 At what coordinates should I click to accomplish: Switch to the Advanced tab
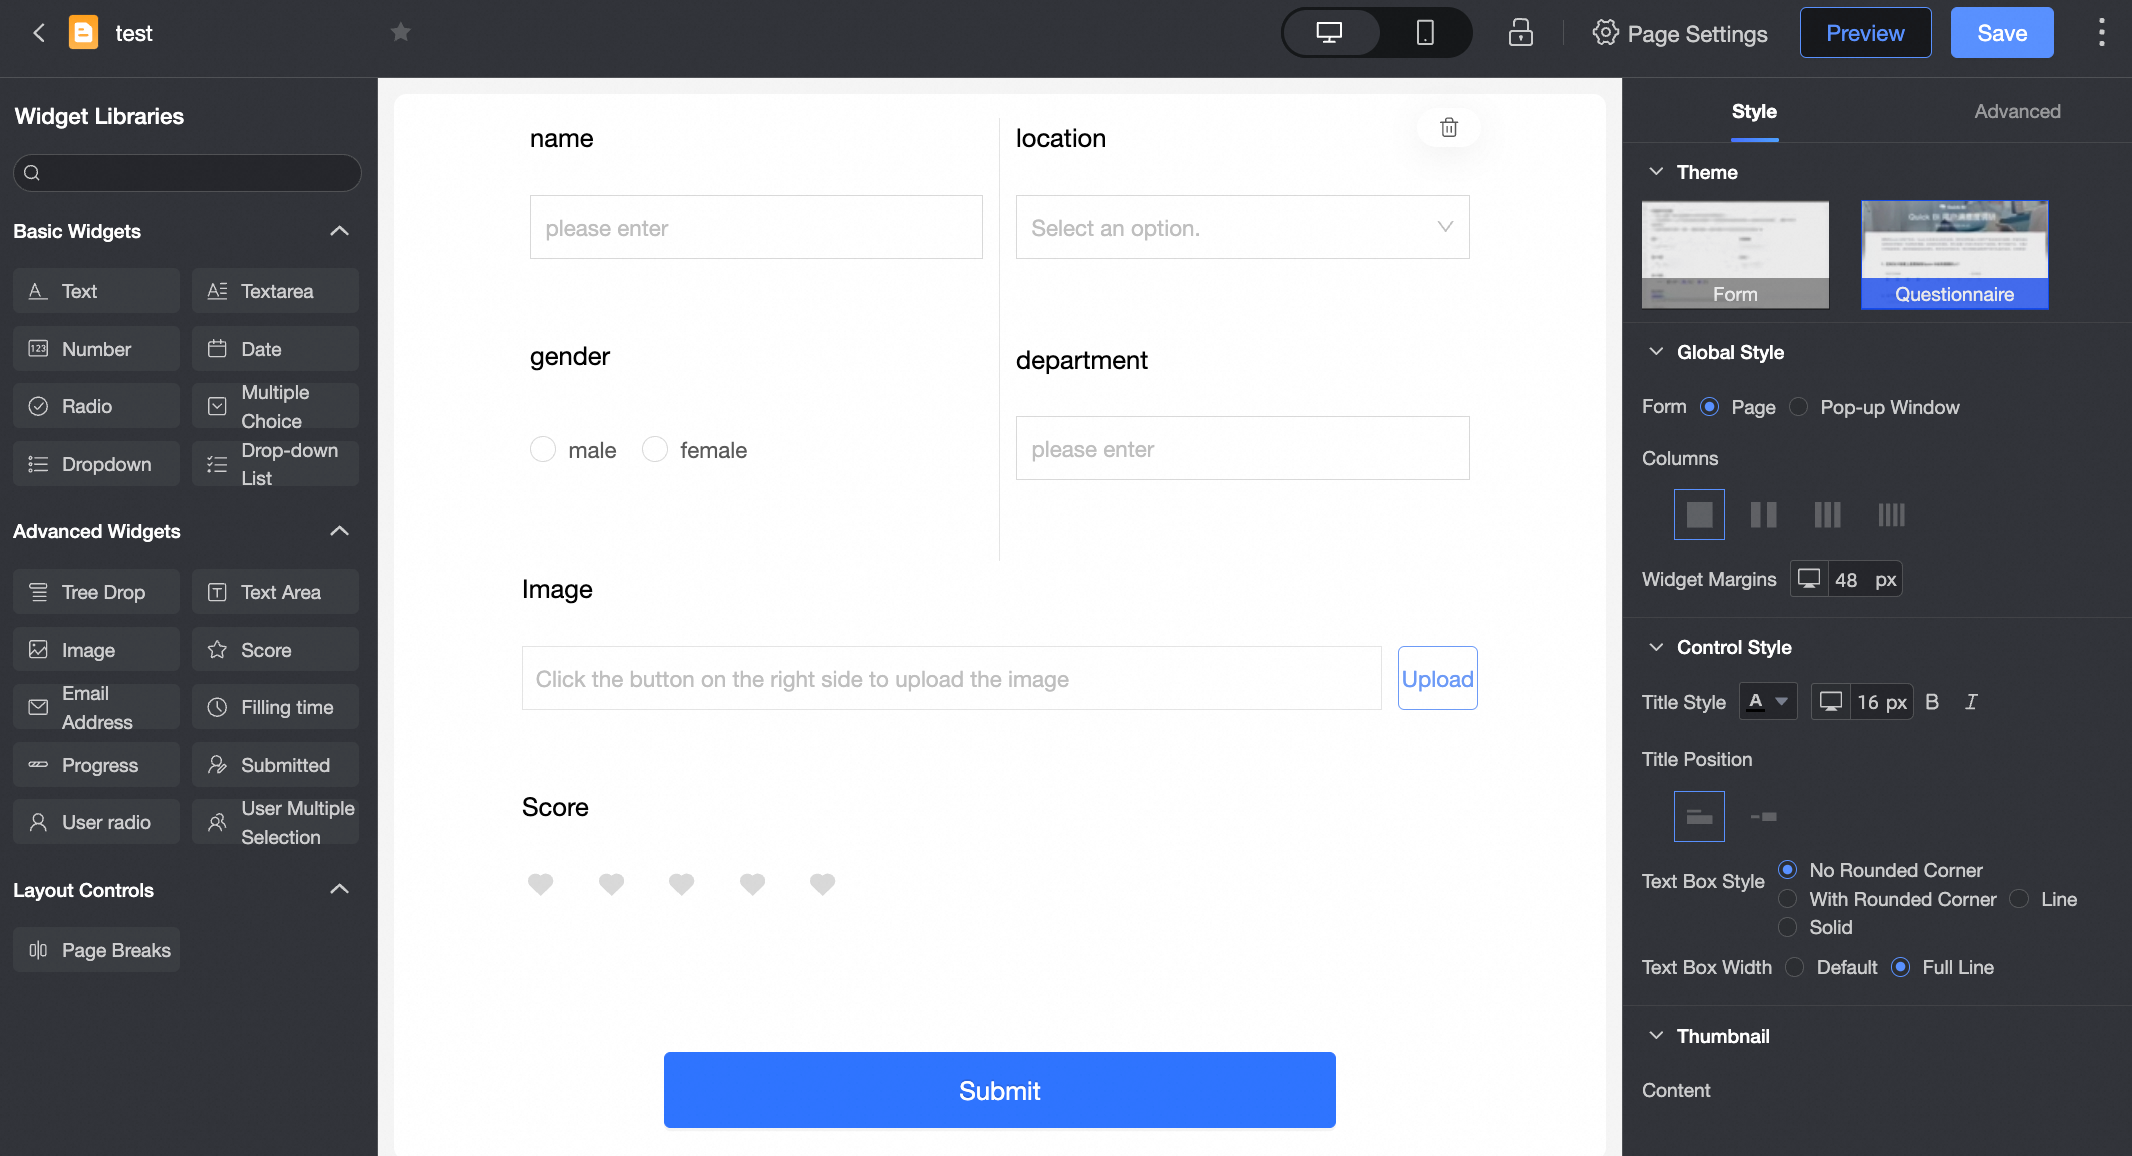click(x=2016, y=111)
